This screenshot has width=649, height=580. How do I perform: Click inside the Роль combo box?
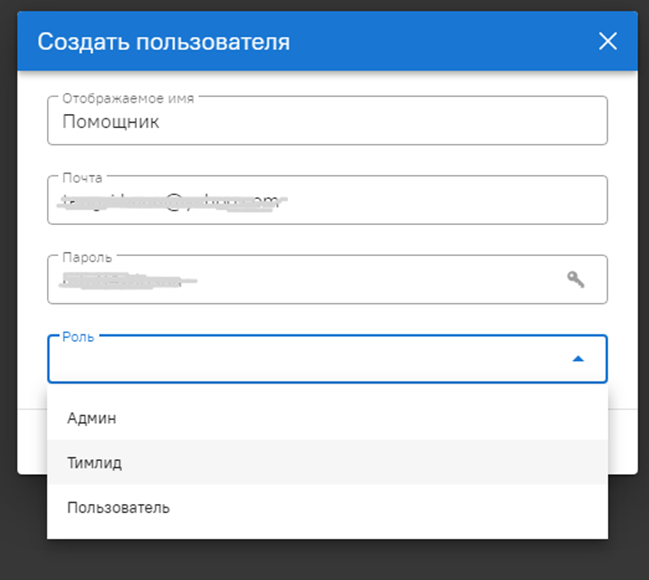[x=300, y=360]
